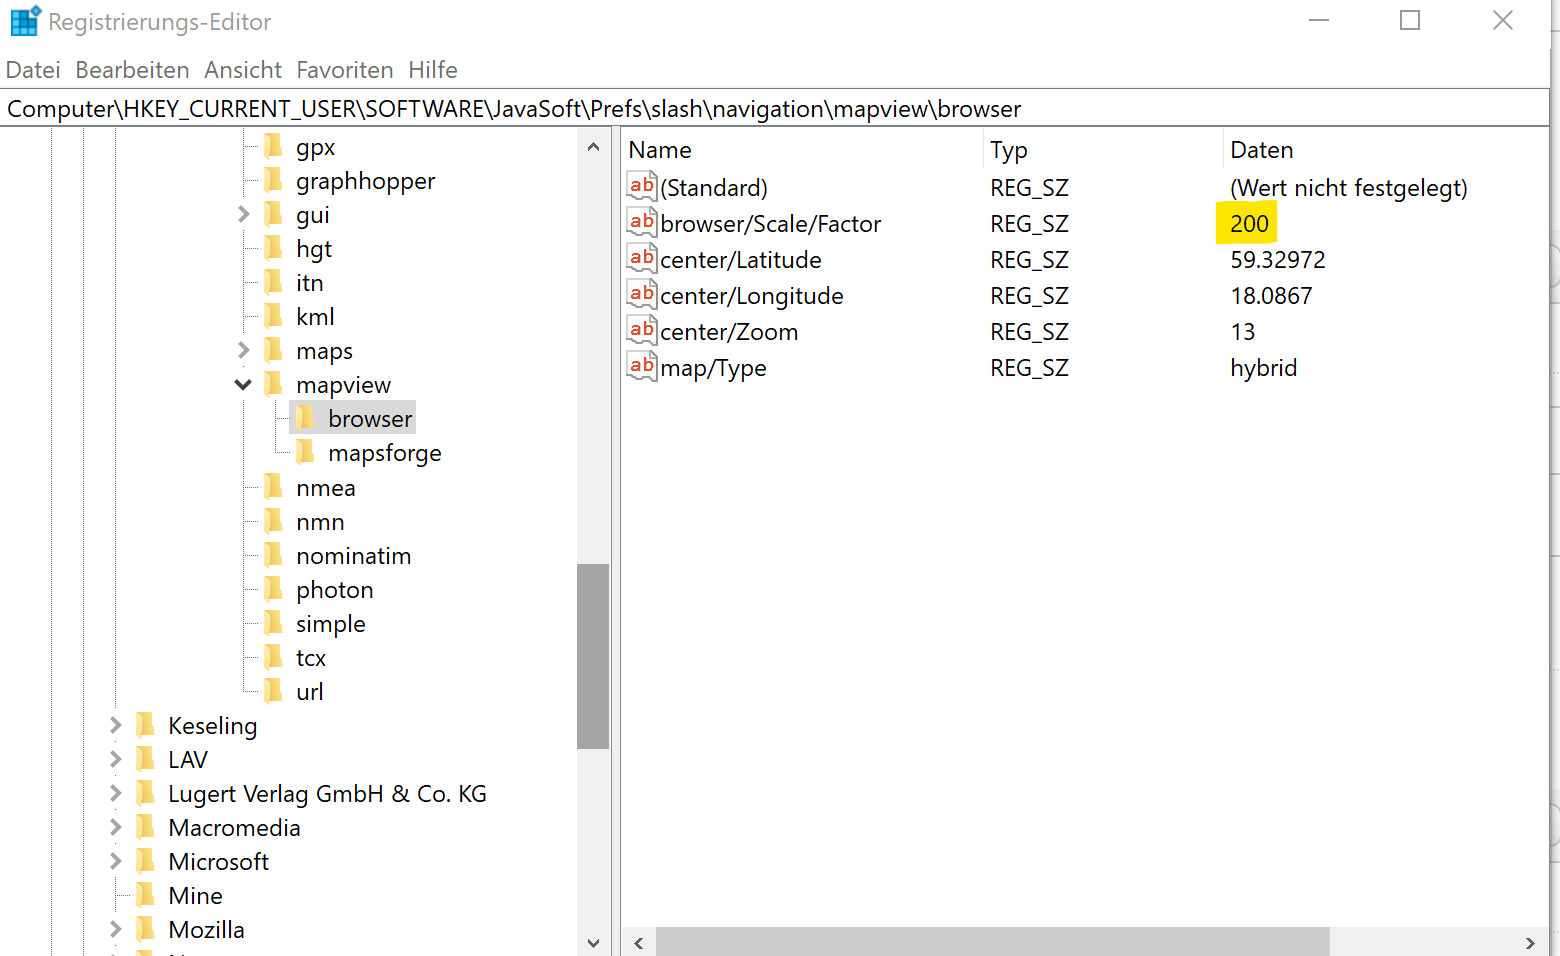The height and width of the screenshot is (956, 1560).
Task: Click the tree pane scroll-down arrow
Action: click(x=593, y=942)
